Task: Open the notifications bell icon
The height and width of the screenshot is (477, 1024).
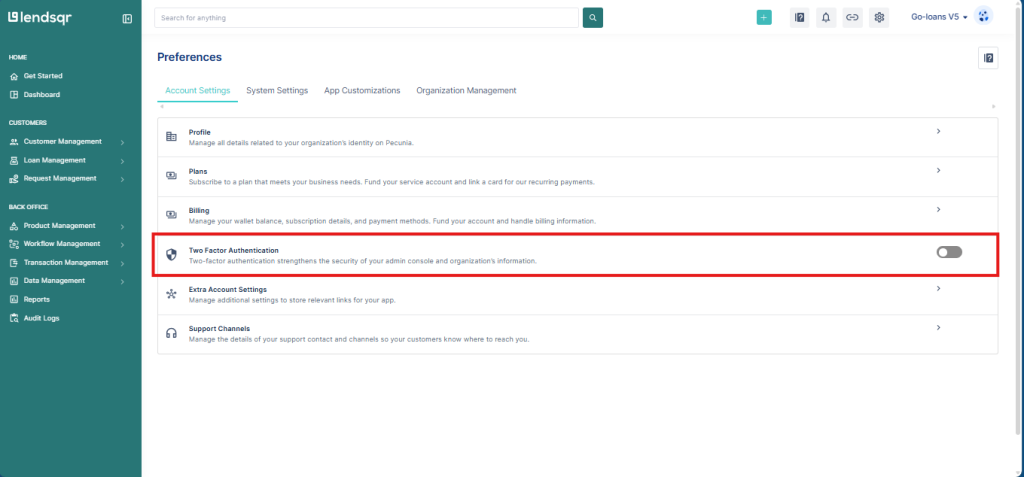Action: coord(826,17)
